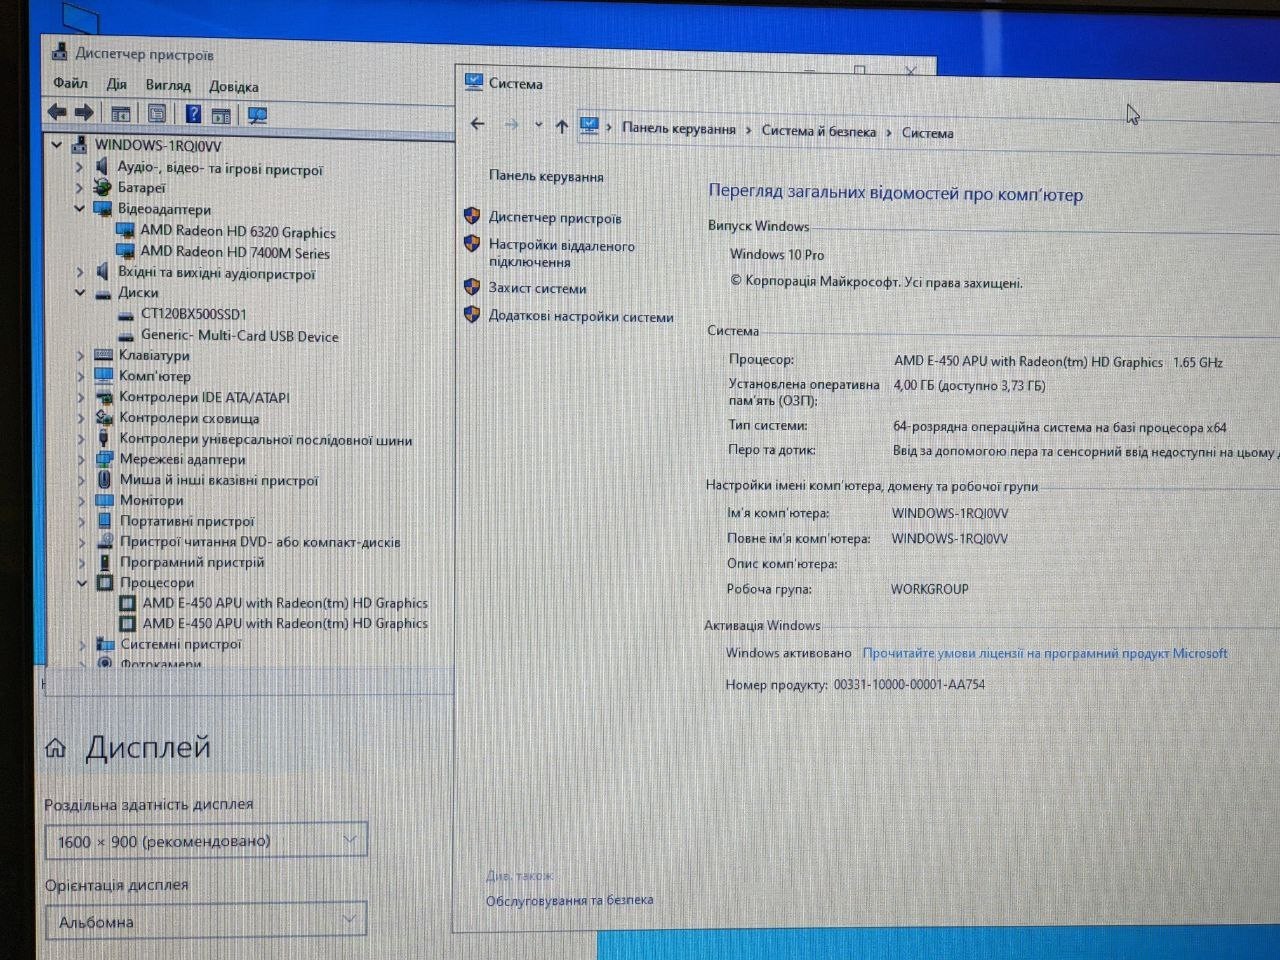The image size is (1280, 960).
Task: Click the Back arrow in Device Manager toolbar
Action: tap(57, 112)
